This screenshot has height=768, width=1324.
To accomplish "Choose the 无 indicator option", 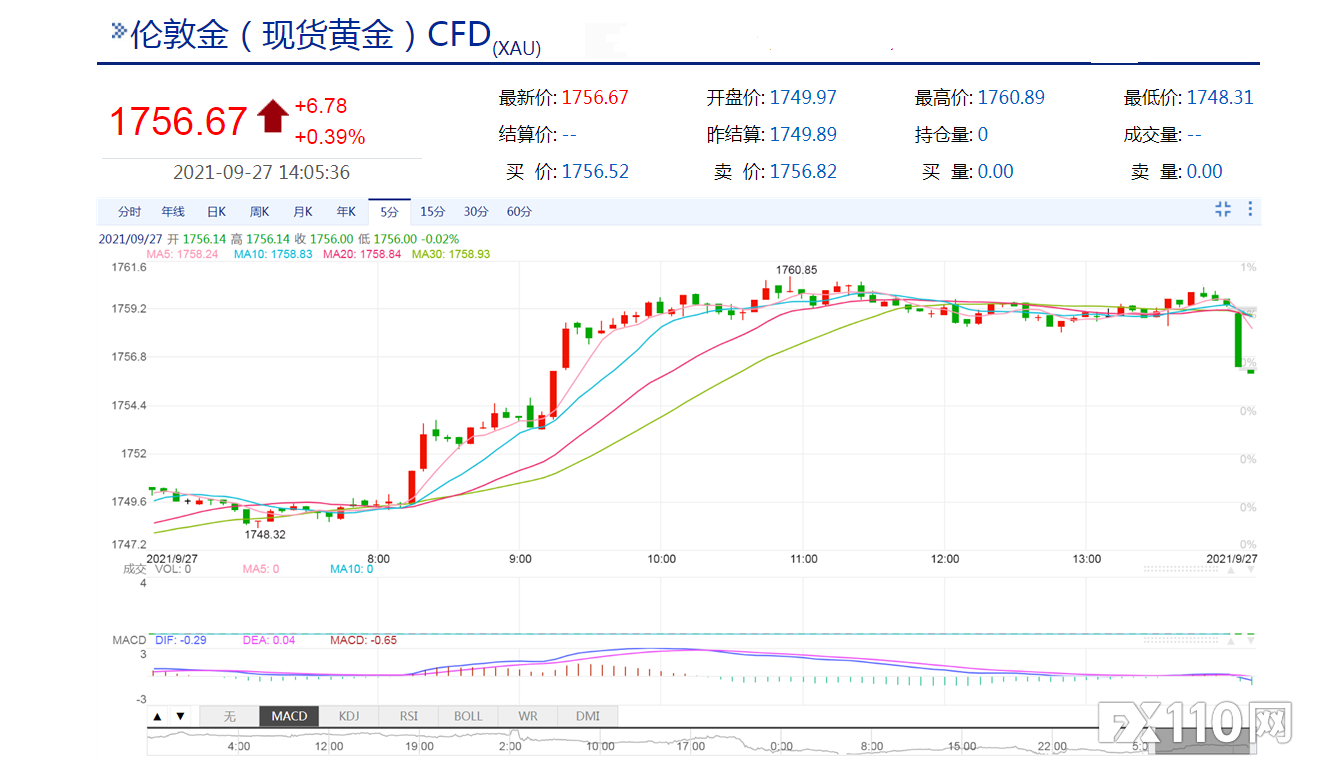I will pyautogui.click(x=229, y=716).
